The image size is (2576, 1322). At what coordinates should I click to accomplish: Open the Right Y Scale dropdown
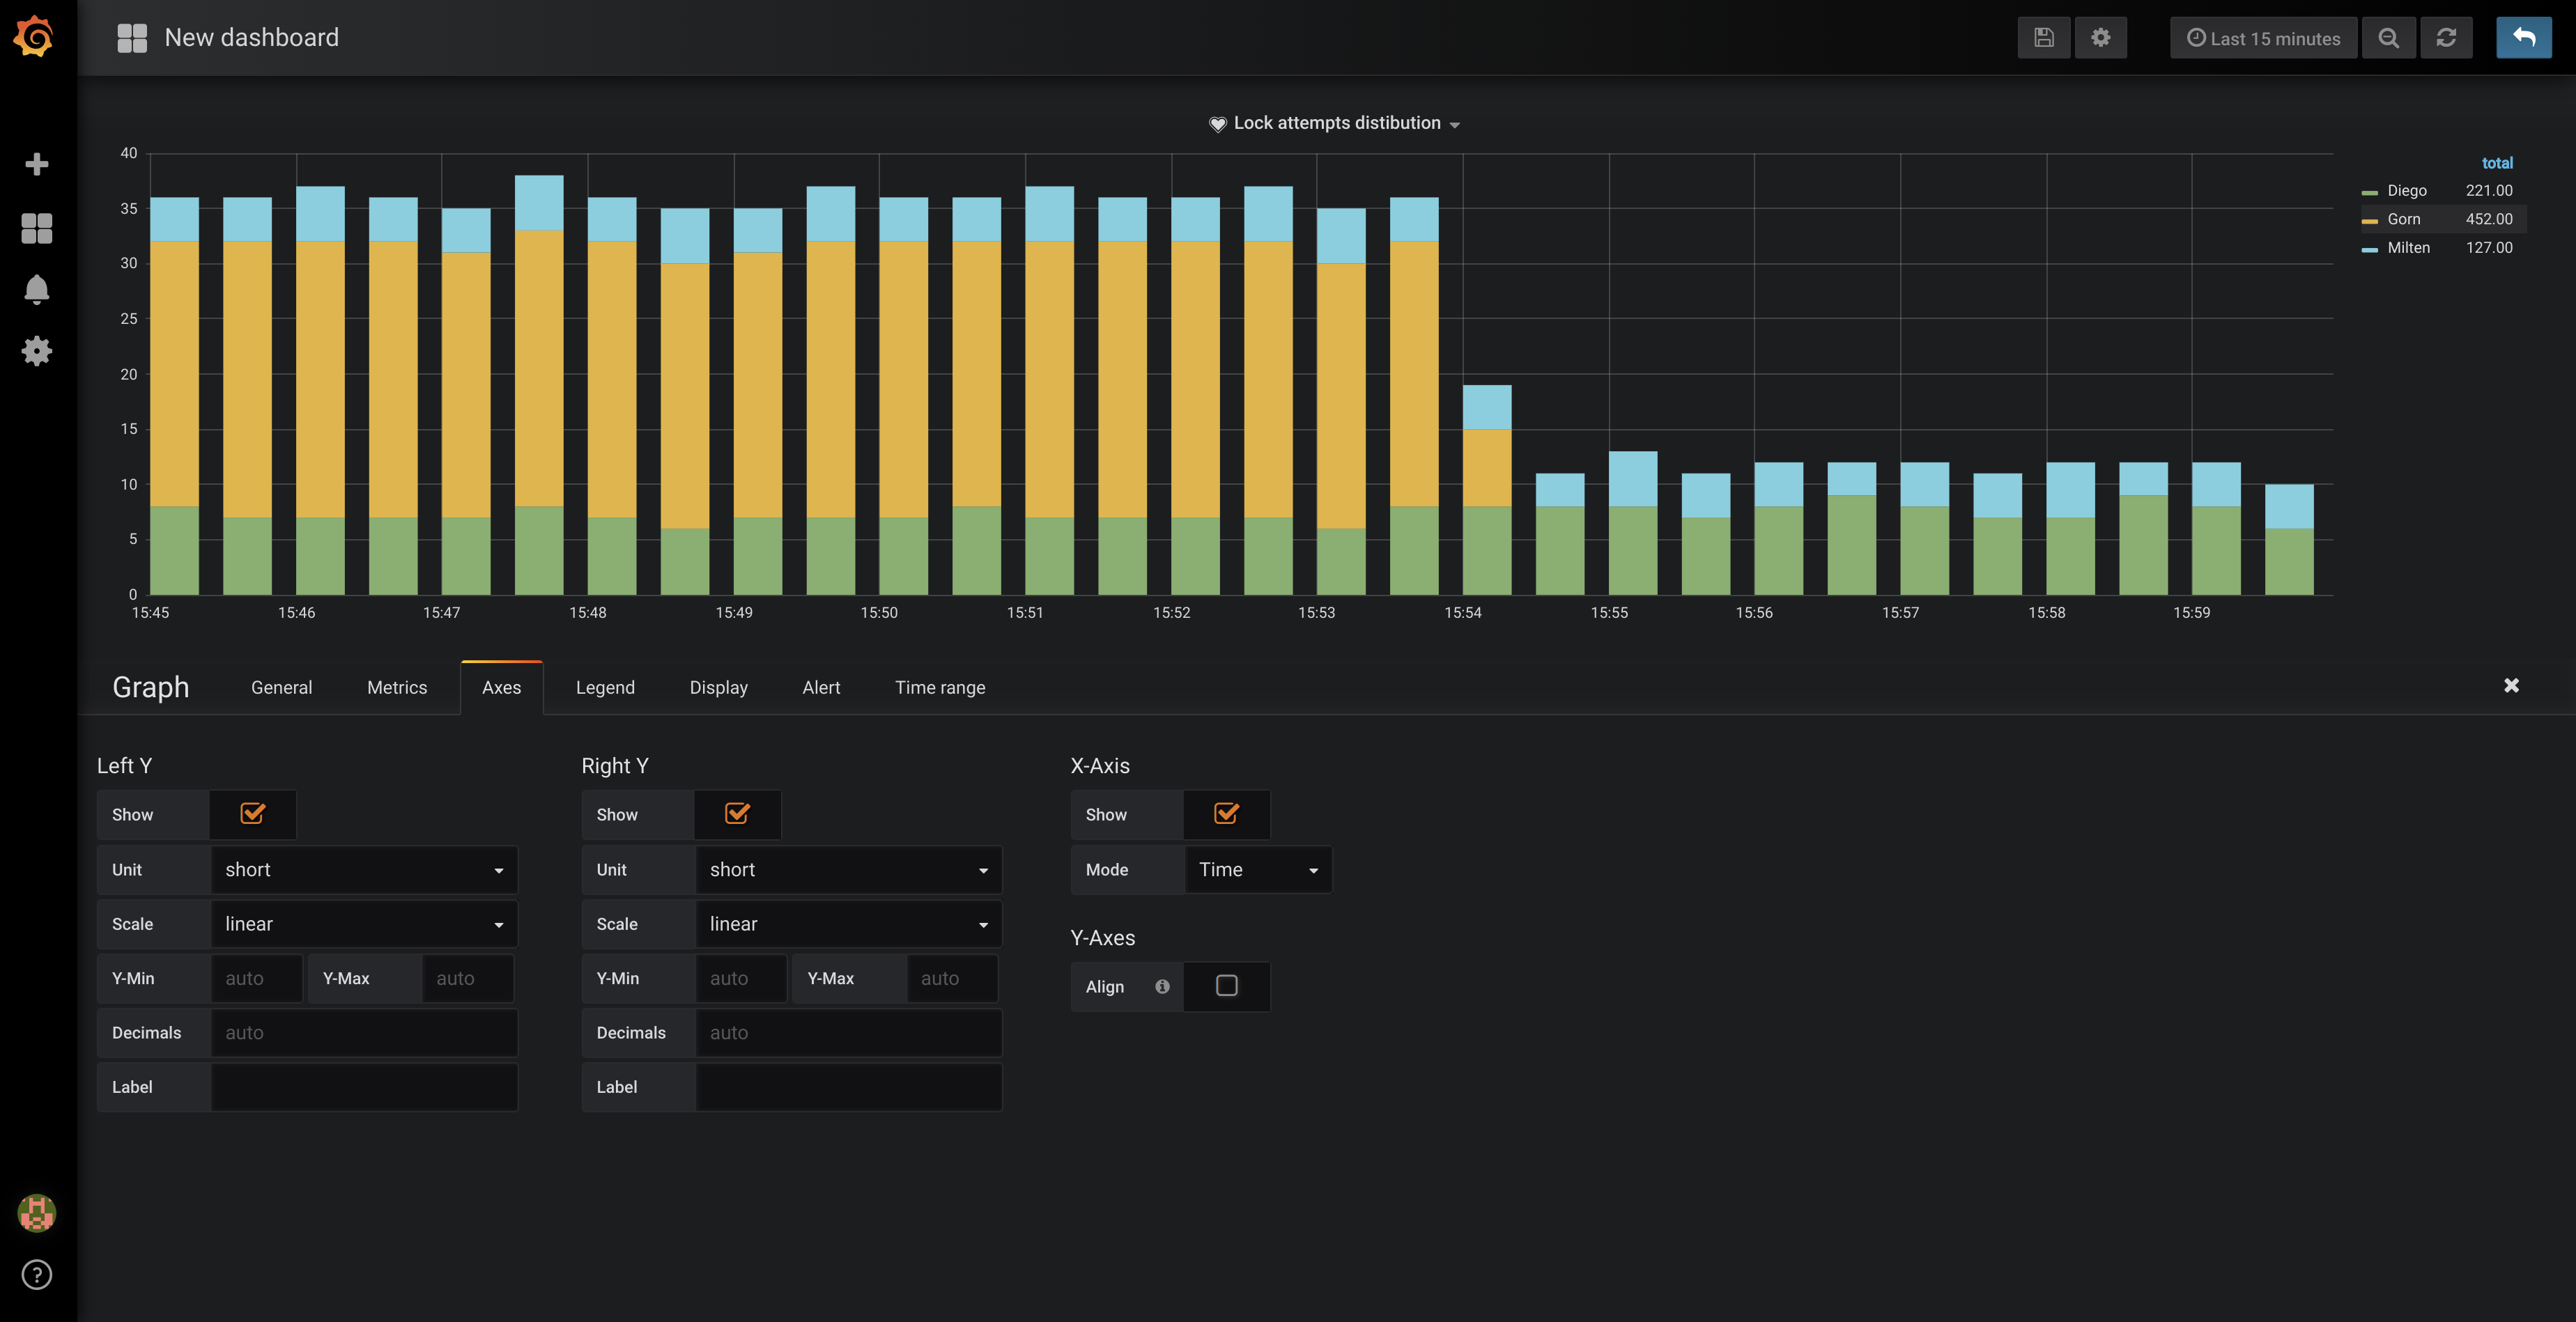click(848, 924)
